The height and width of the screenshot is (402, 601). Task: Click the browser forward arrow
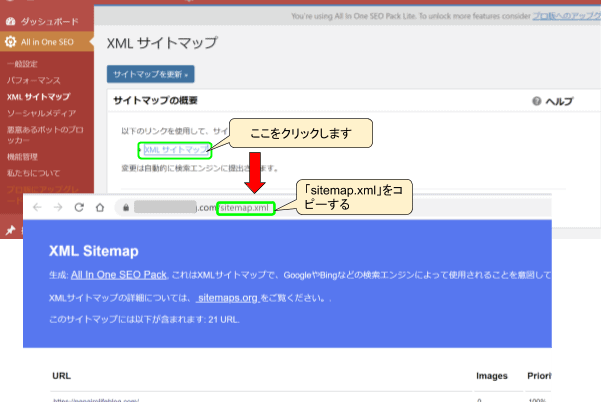pyautogui.click(x=56, y=207)
